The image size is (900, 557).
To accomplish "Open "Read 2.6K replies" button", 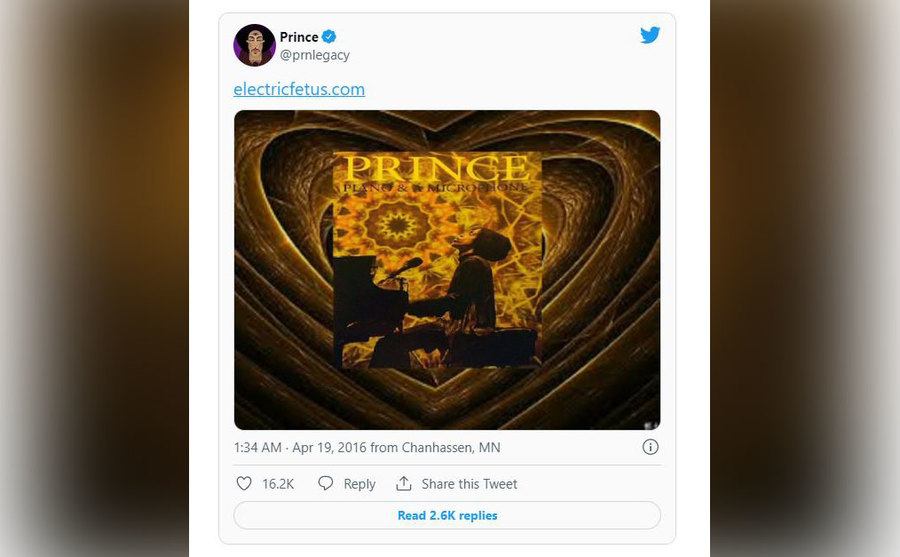I will point(447,515).
